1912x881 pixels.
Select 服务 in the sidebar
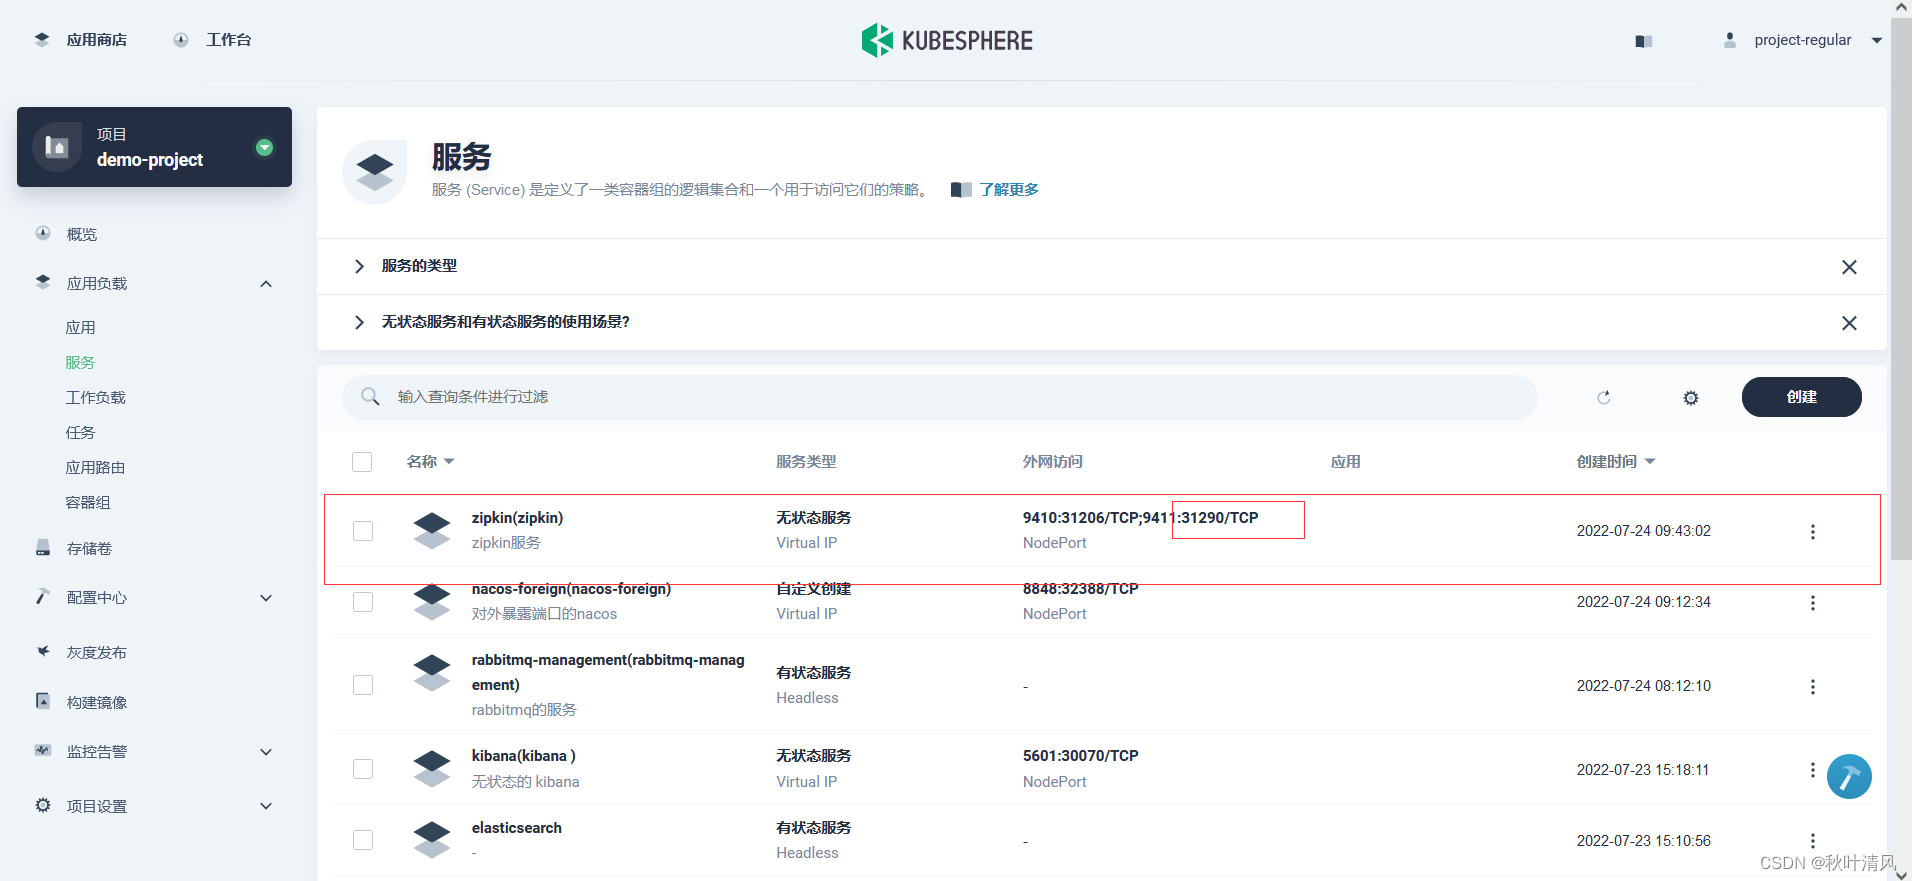[80, 362]
